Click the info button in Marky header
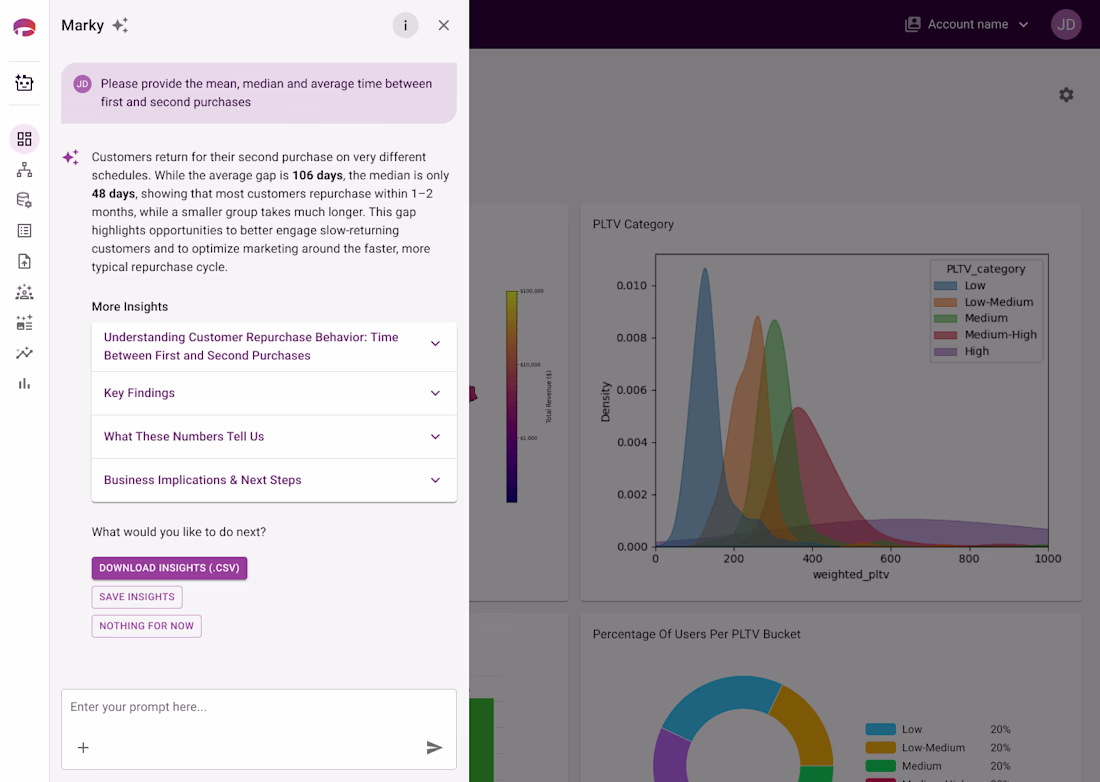Image resolution: width=1100 pixels, height=782 pixels. click(x=405, y=25)
